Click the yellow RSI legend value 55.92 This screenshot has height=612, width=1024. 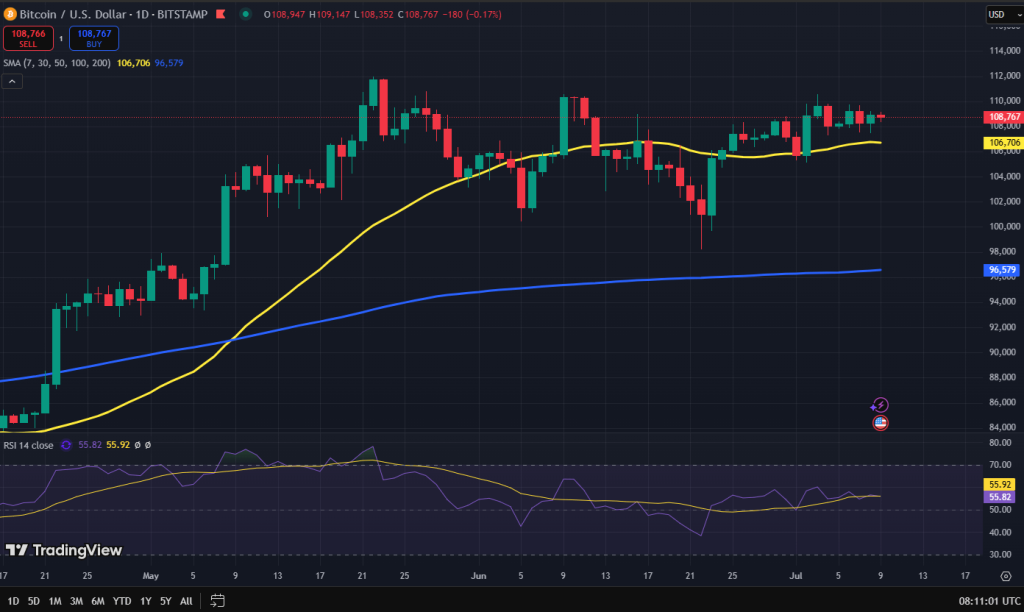[x=118, y=445]
